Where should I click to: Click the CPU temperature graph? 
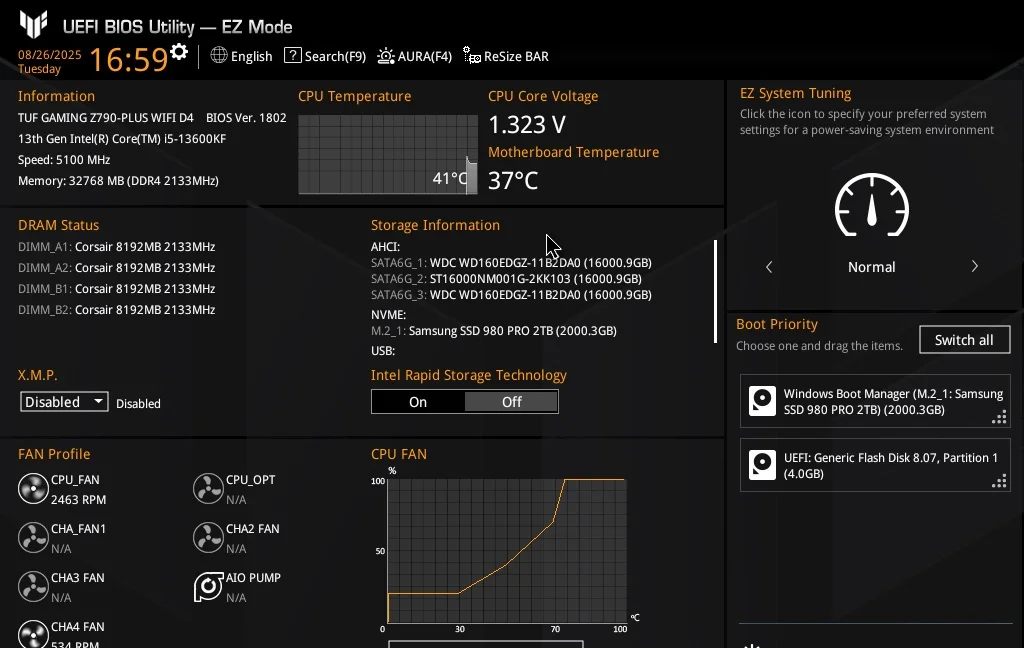pos(388,155)
